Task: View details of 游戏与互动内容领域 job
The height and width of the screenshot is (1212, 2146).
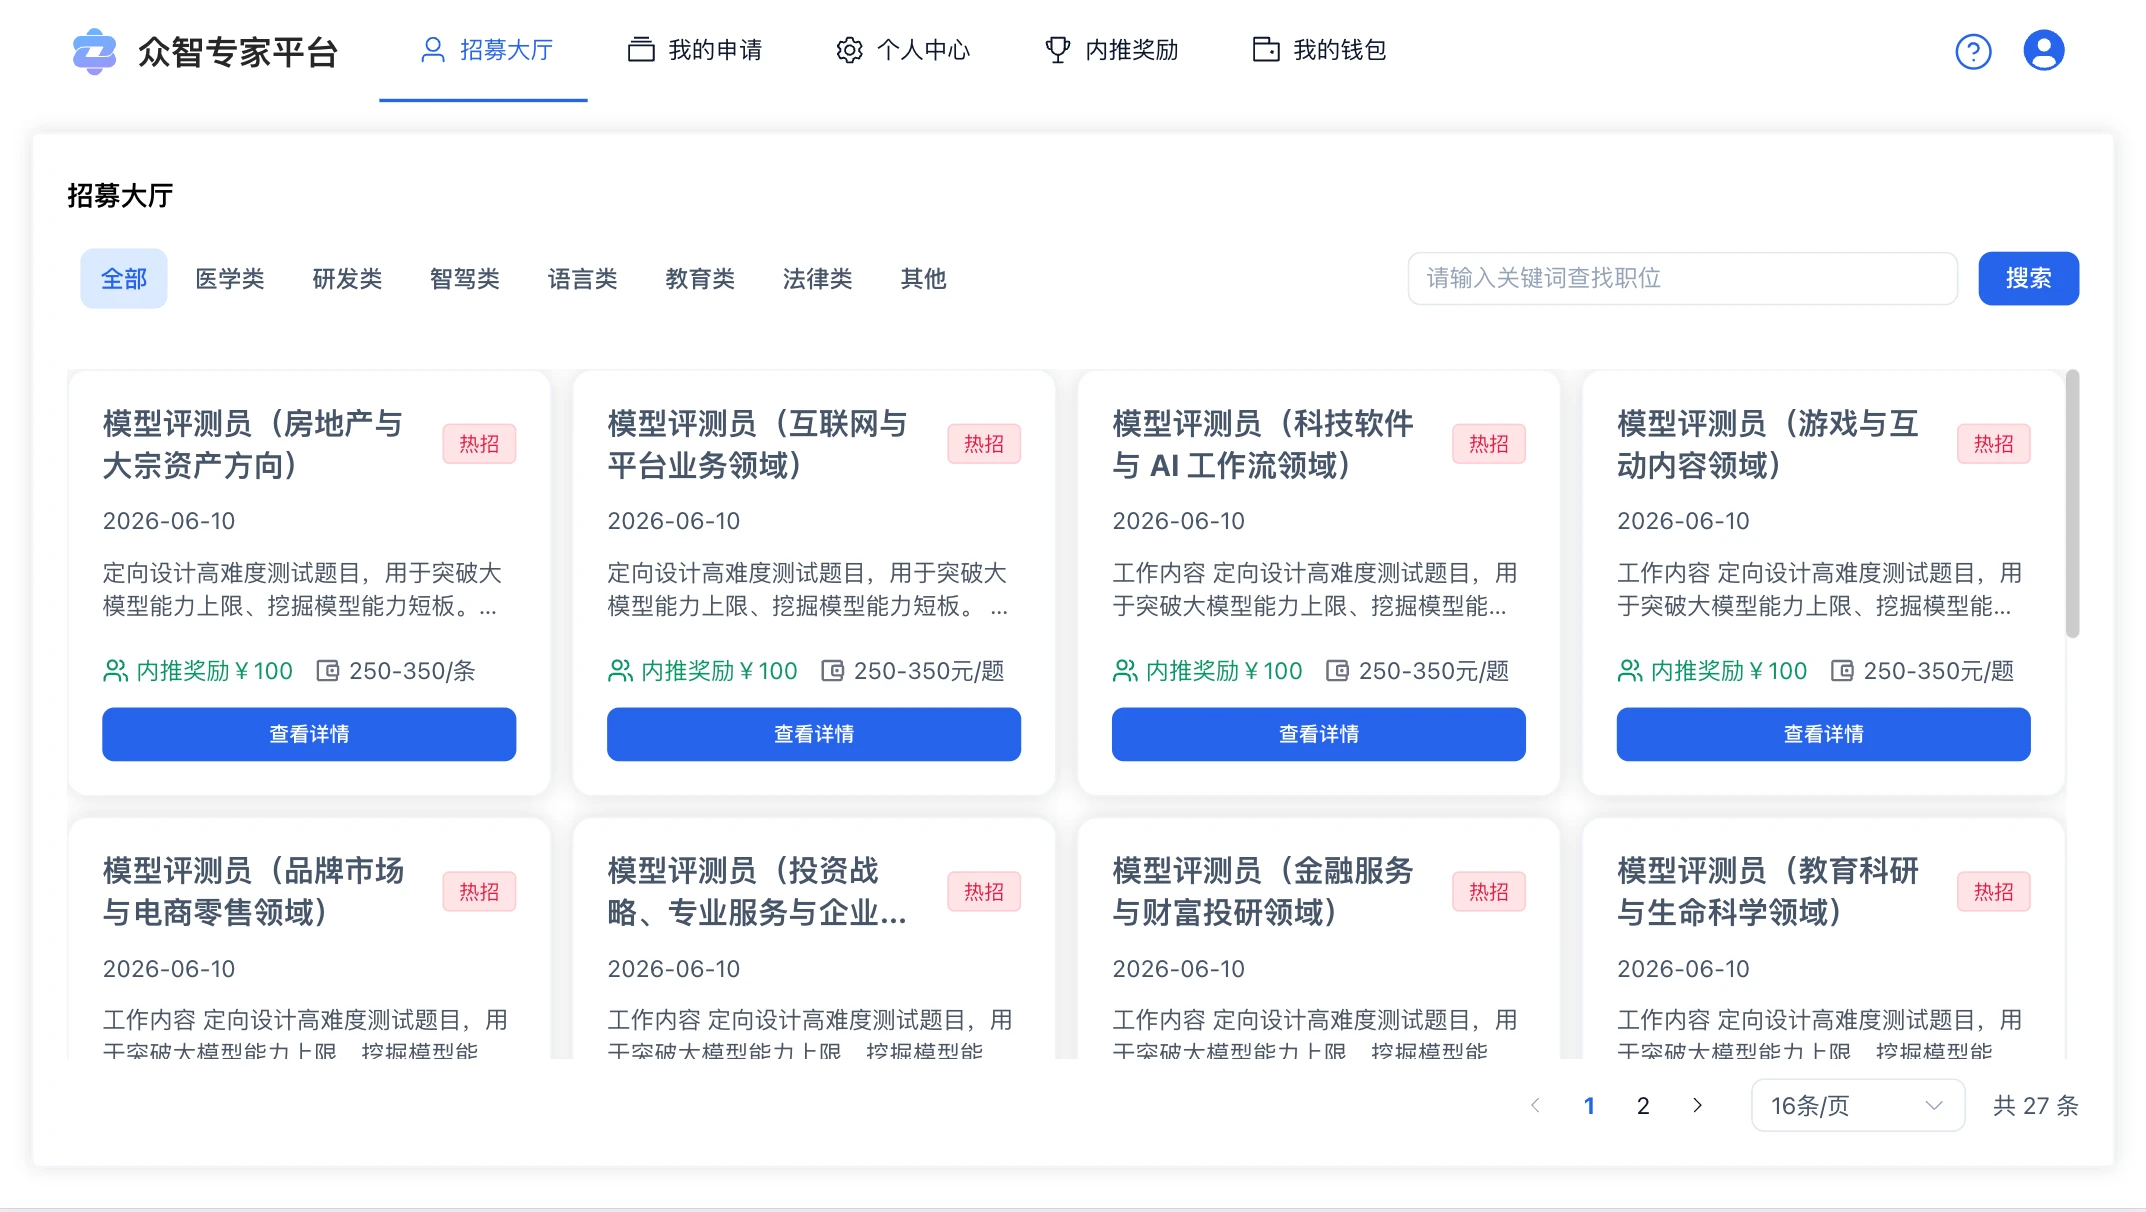Action: [1823, 734]
